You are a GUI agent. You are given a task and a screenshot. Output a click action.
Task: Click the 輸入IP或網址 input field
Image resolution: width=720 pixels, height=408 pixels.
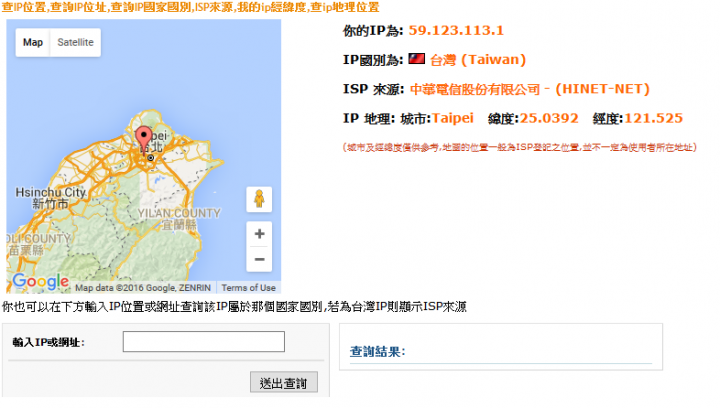click(203, 342)
